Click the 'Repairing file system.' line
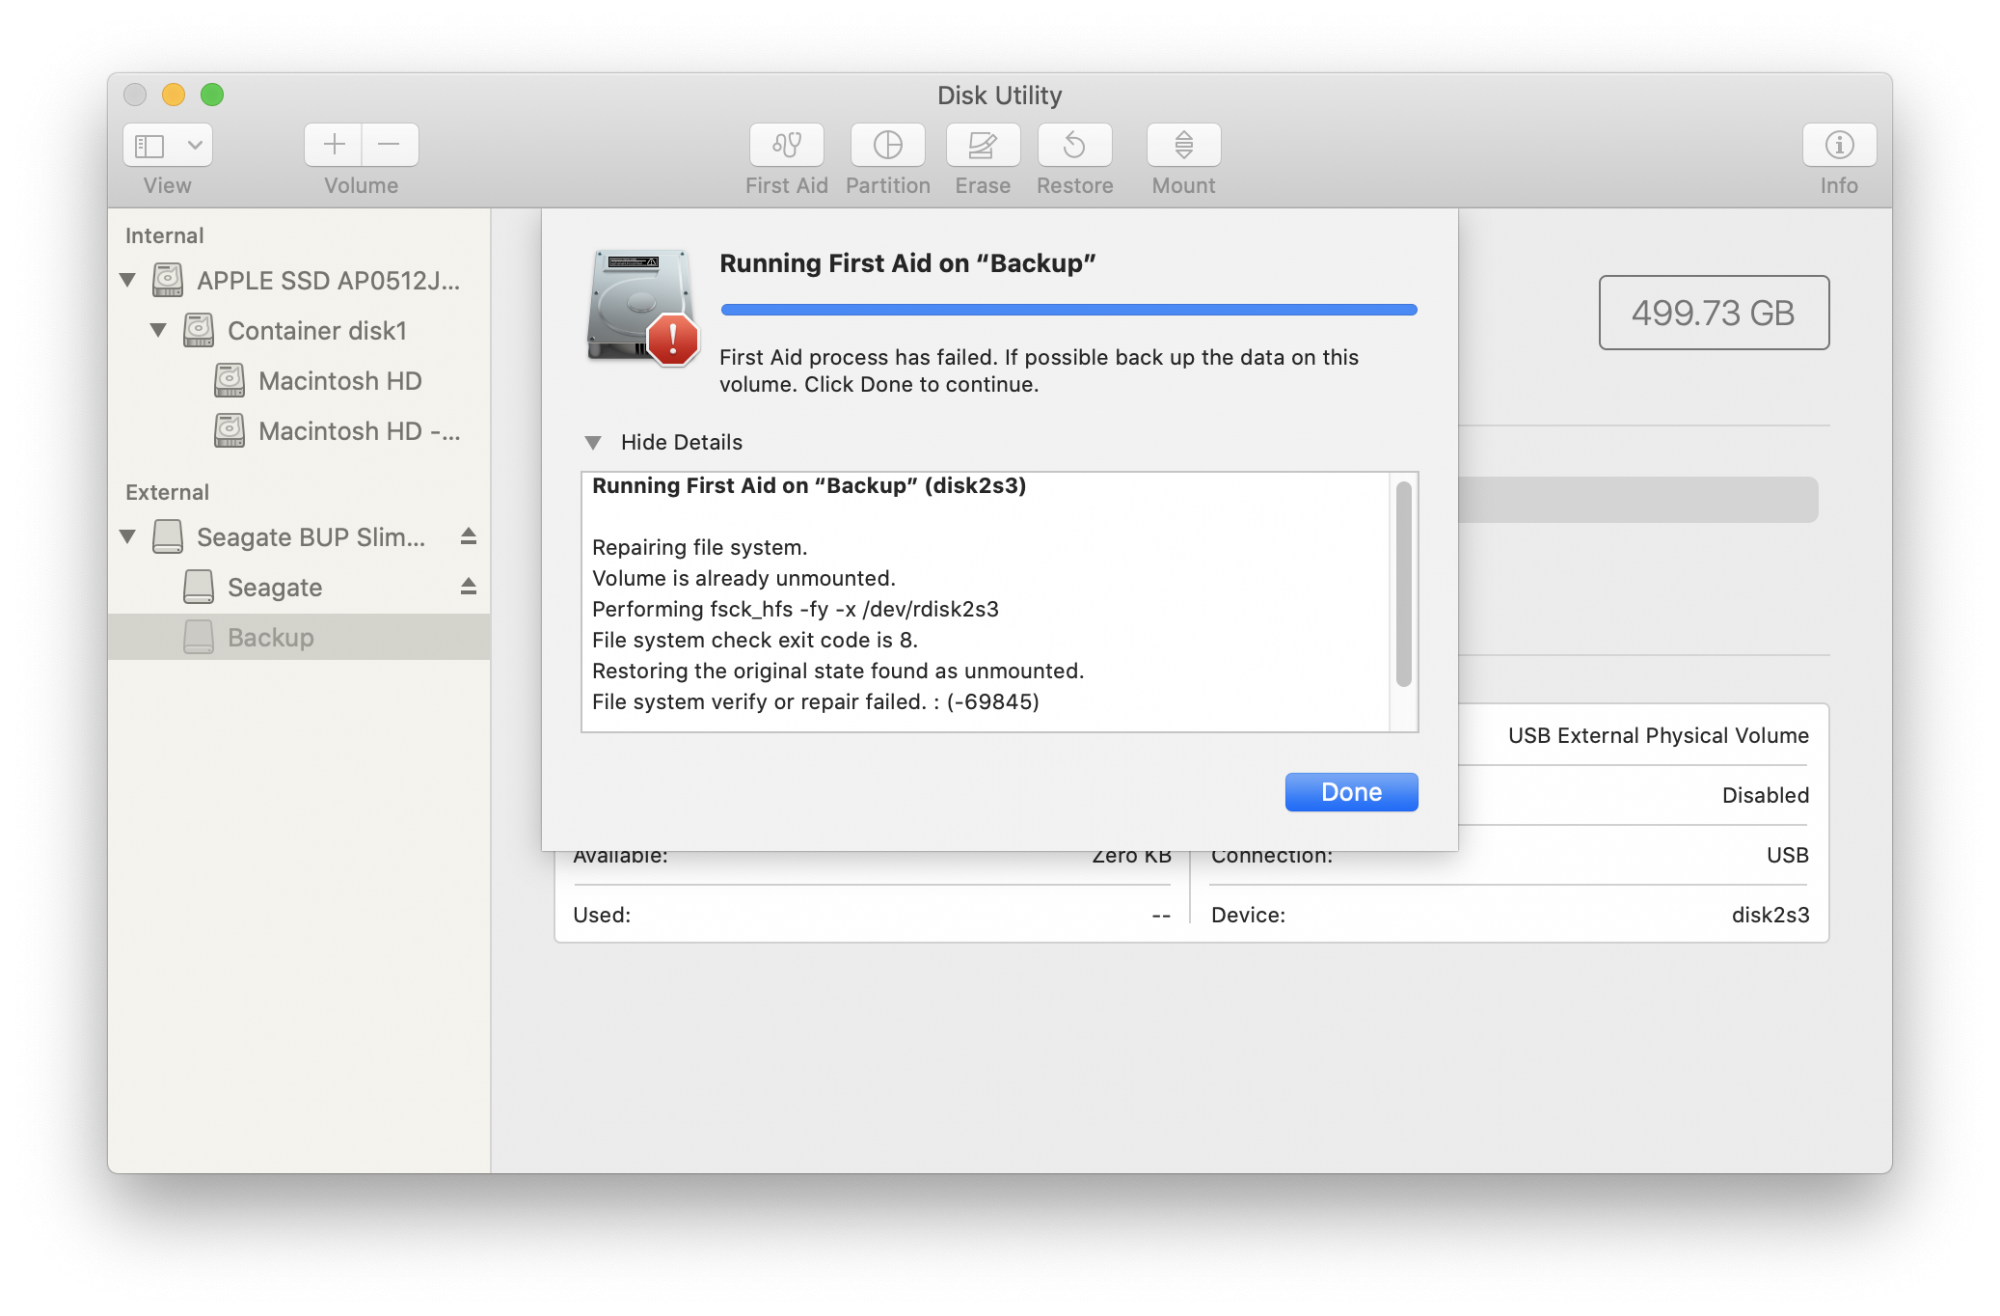This screenshot has height=1316, width=2000. point(700,547)
